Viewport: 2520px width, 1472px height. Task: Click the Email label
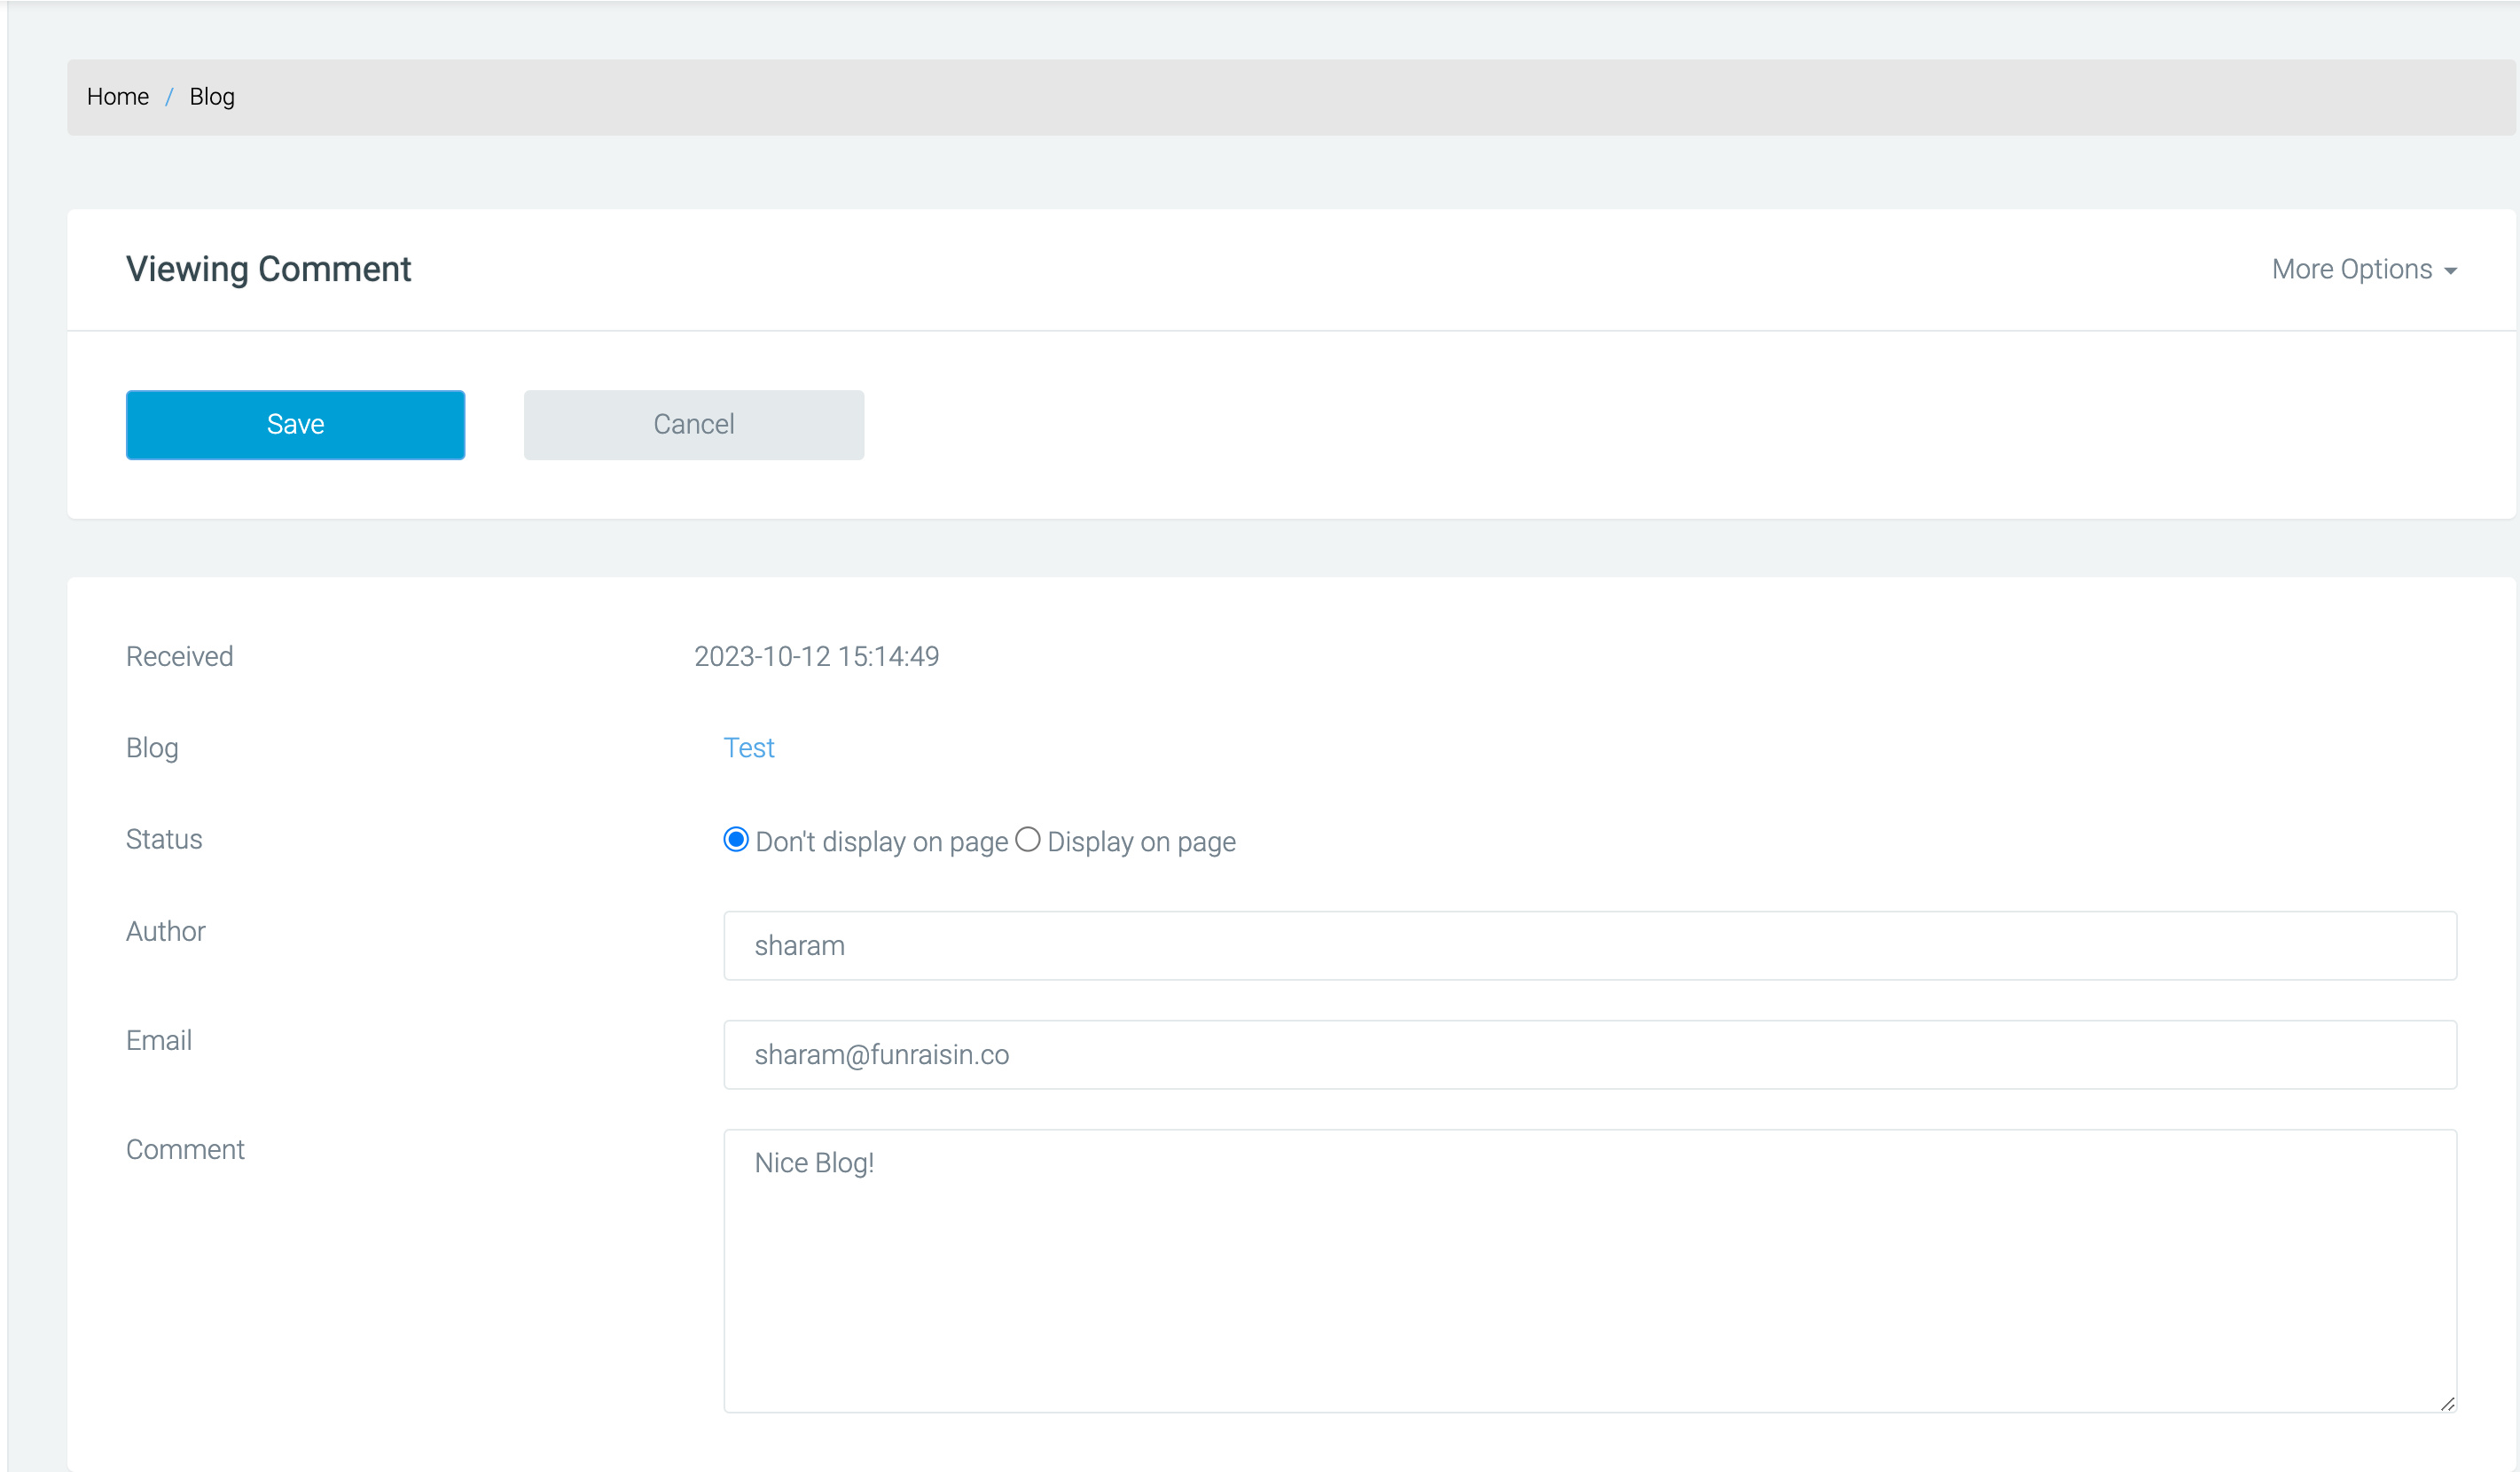click(159, 1041)
